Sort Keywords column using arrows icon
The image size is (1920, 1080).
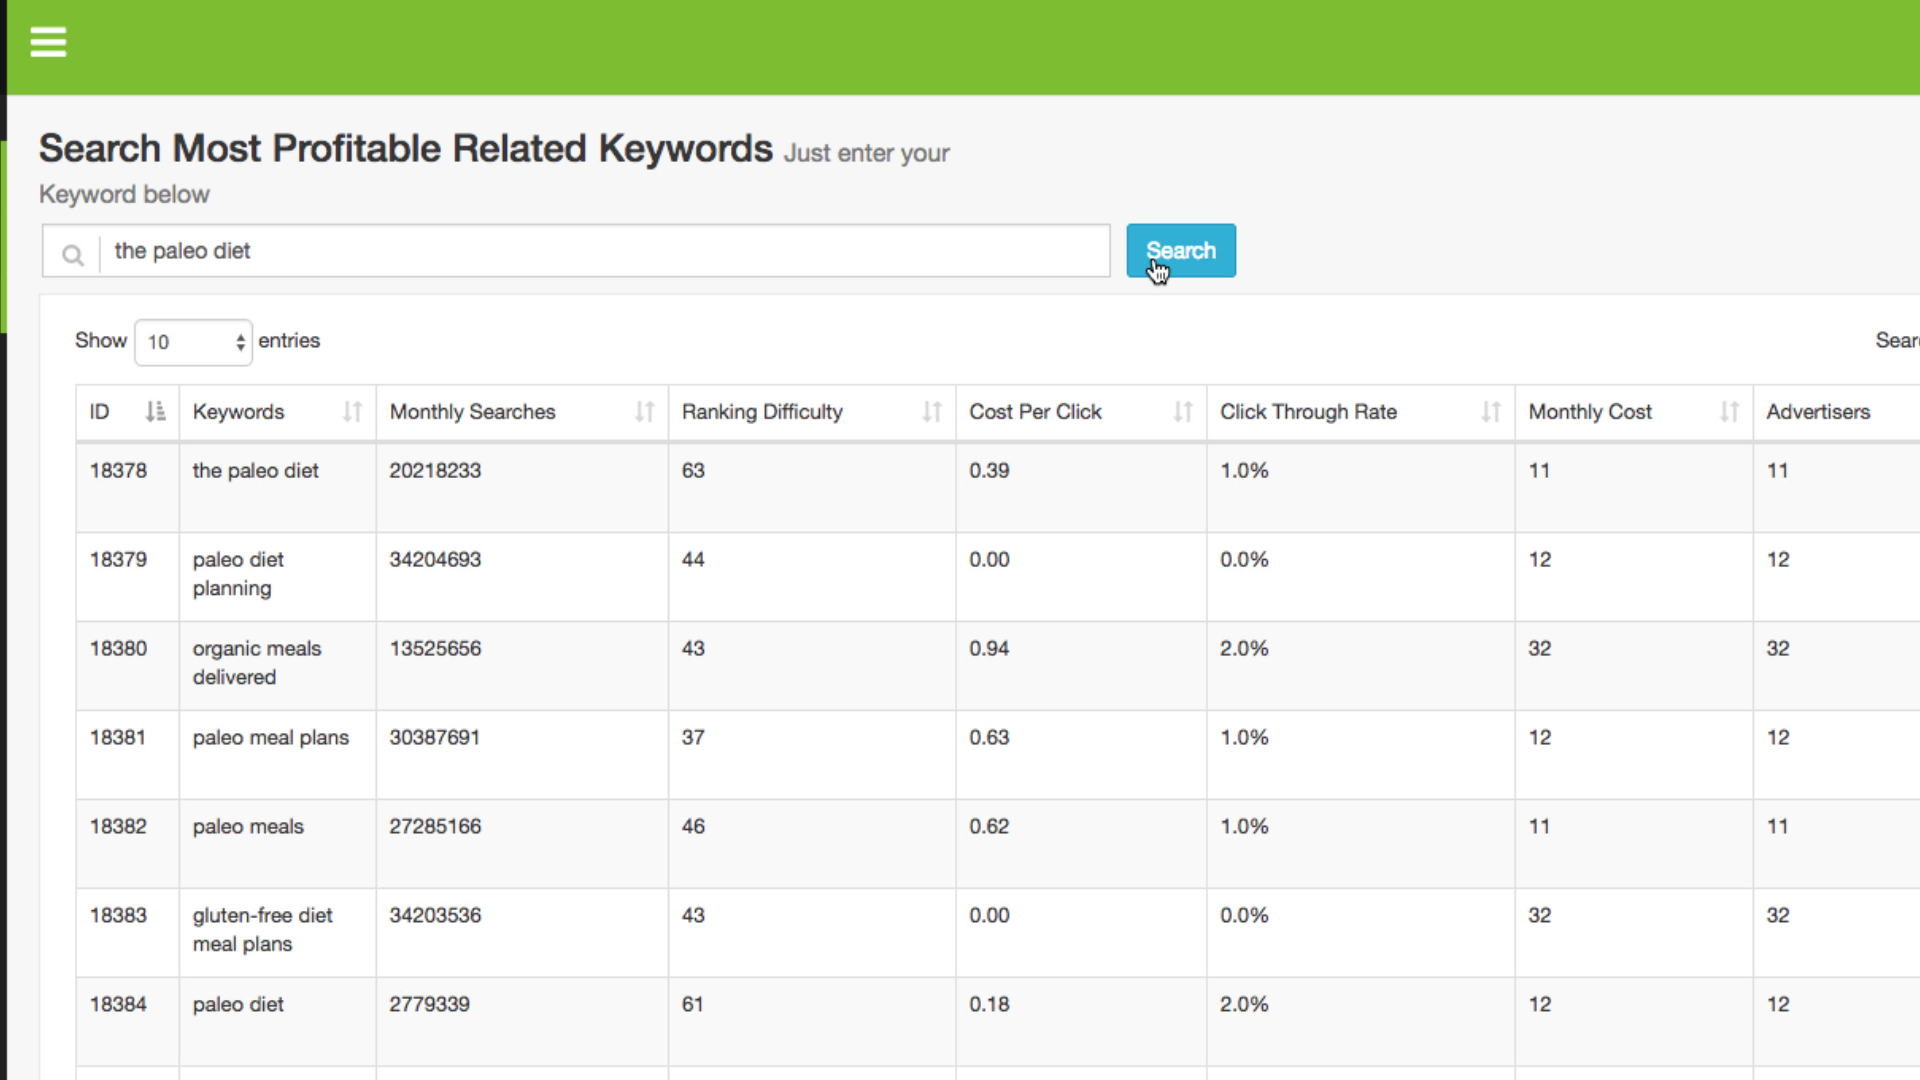pos(352,412)
